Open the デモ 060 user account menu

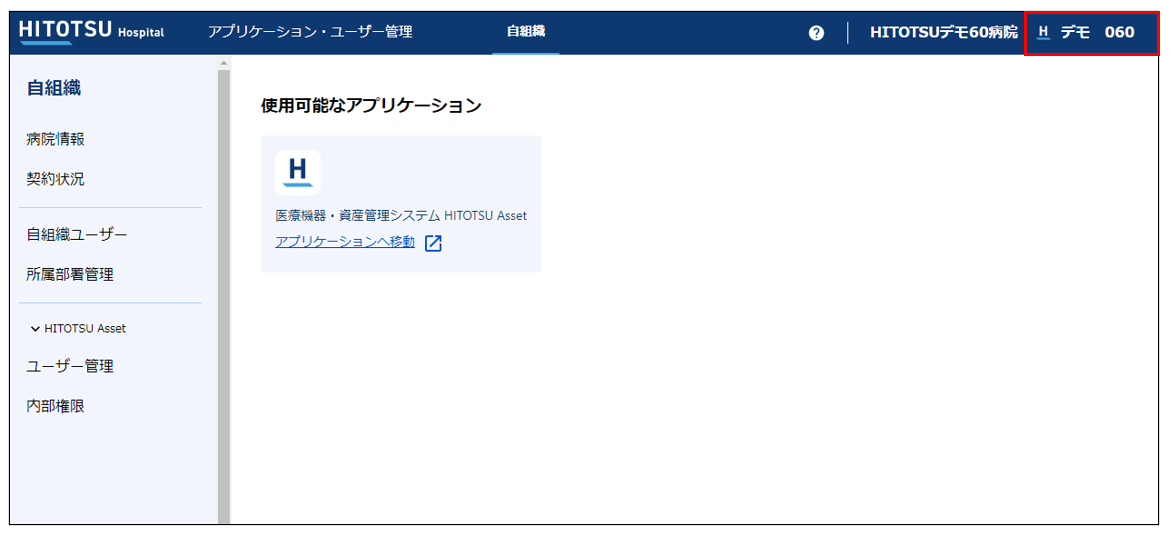[x=1091, y=34]
